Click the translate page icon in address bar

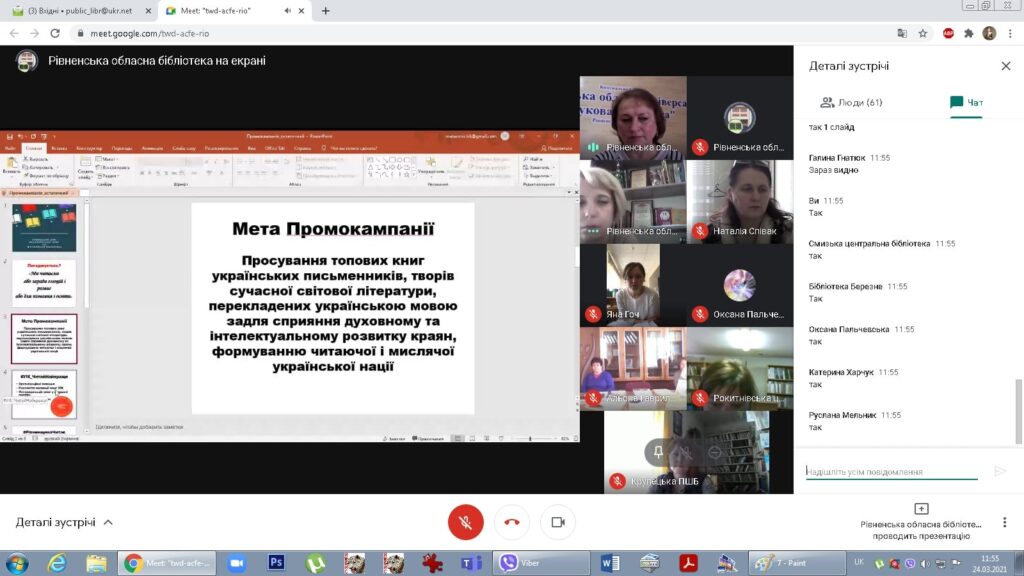tap(902, 32)
